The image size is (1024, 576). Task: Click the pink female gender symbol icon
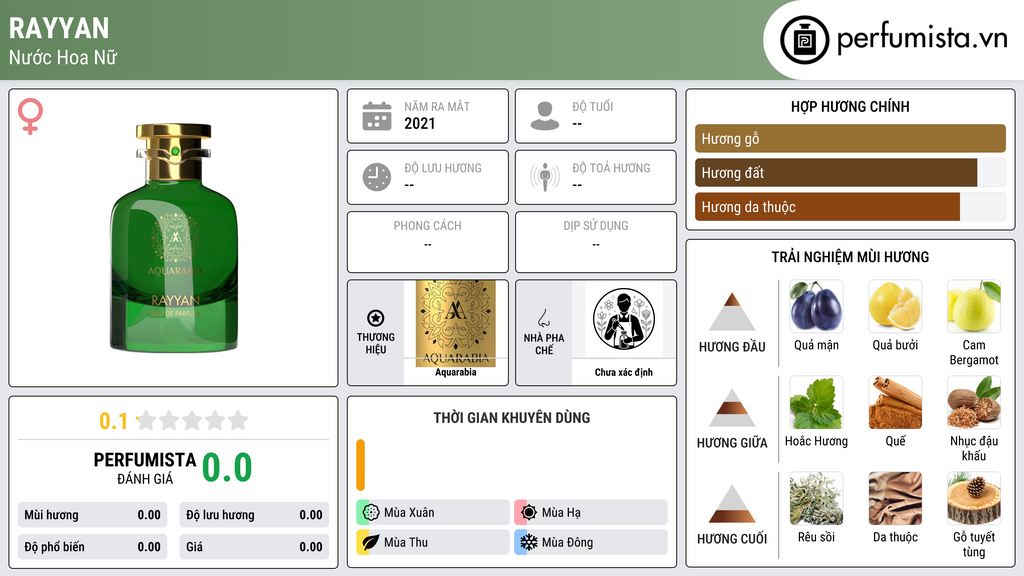(30, 116)
